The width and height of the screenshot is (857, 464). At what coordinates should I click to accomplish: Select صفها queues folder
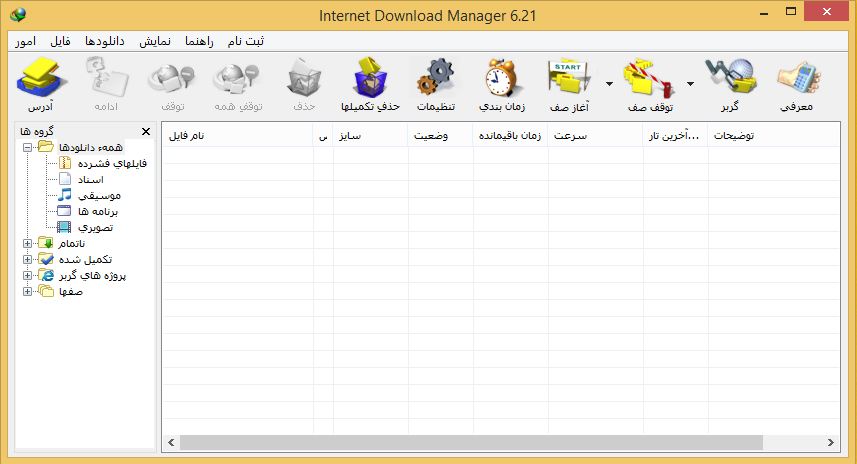tap(71, 291)
